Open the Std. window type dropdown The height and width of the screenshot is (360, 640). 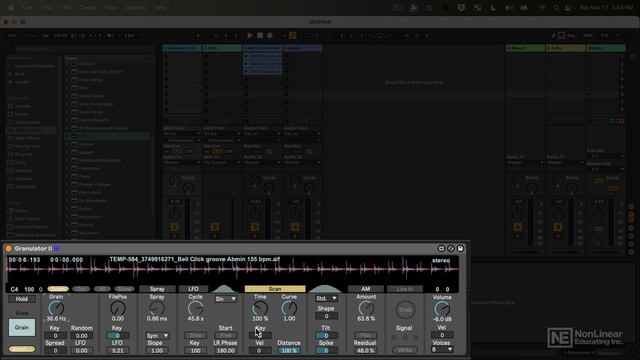click(x=326, y=299)
